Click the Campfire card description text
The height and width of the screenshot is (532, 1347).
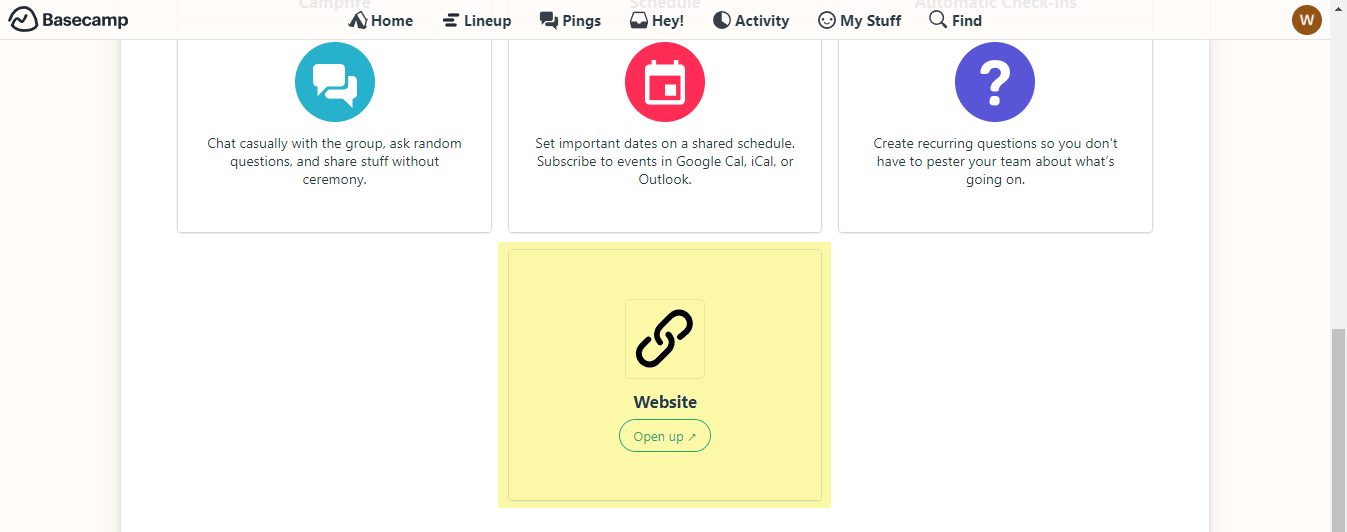pos(335,161)
